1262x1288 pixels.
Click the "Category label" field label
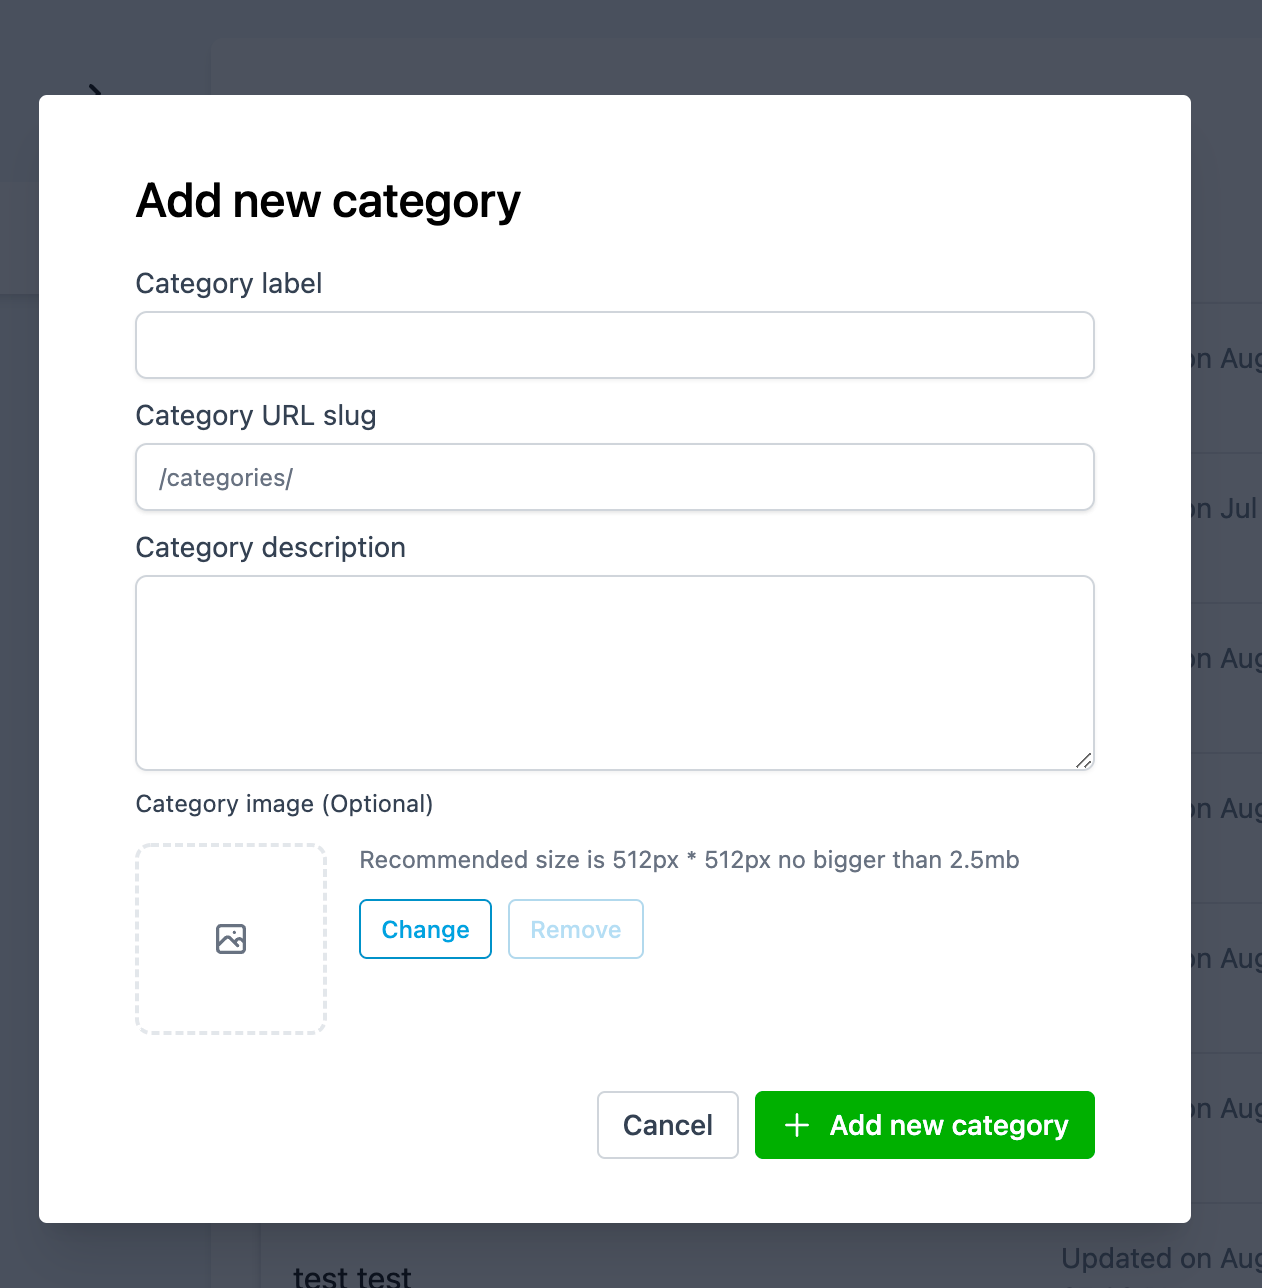[x=229, y=284]
